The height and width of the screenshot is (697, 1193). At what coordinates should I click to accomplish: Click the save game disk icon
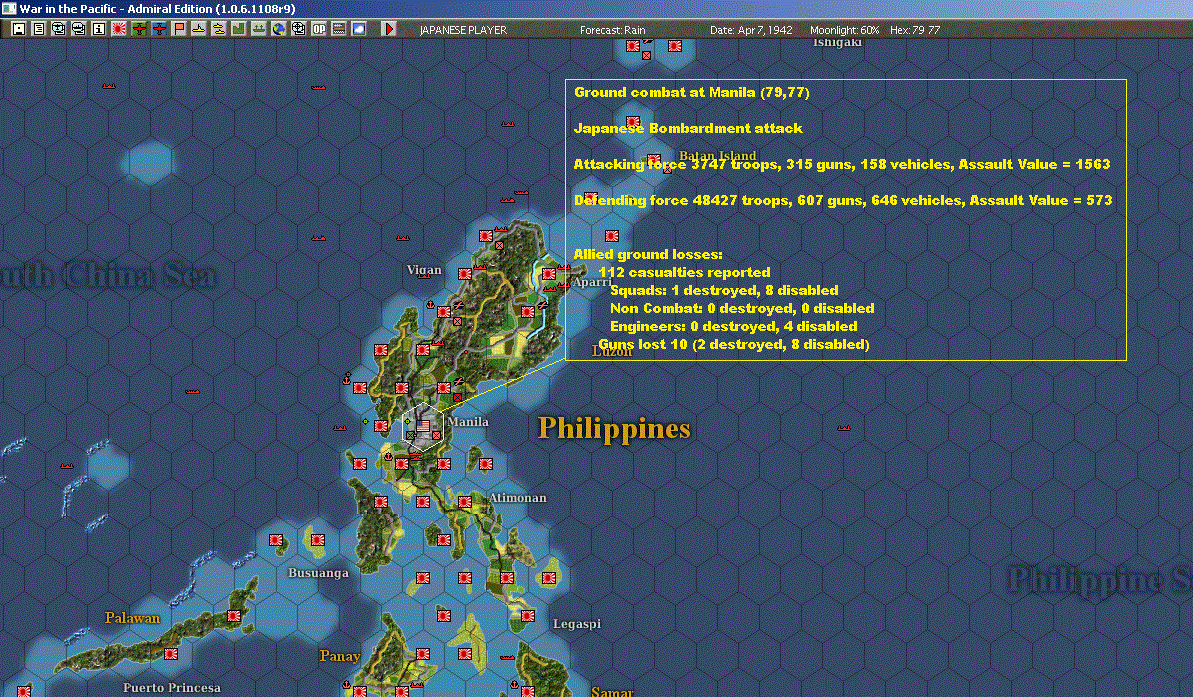(x=19, y=29)
